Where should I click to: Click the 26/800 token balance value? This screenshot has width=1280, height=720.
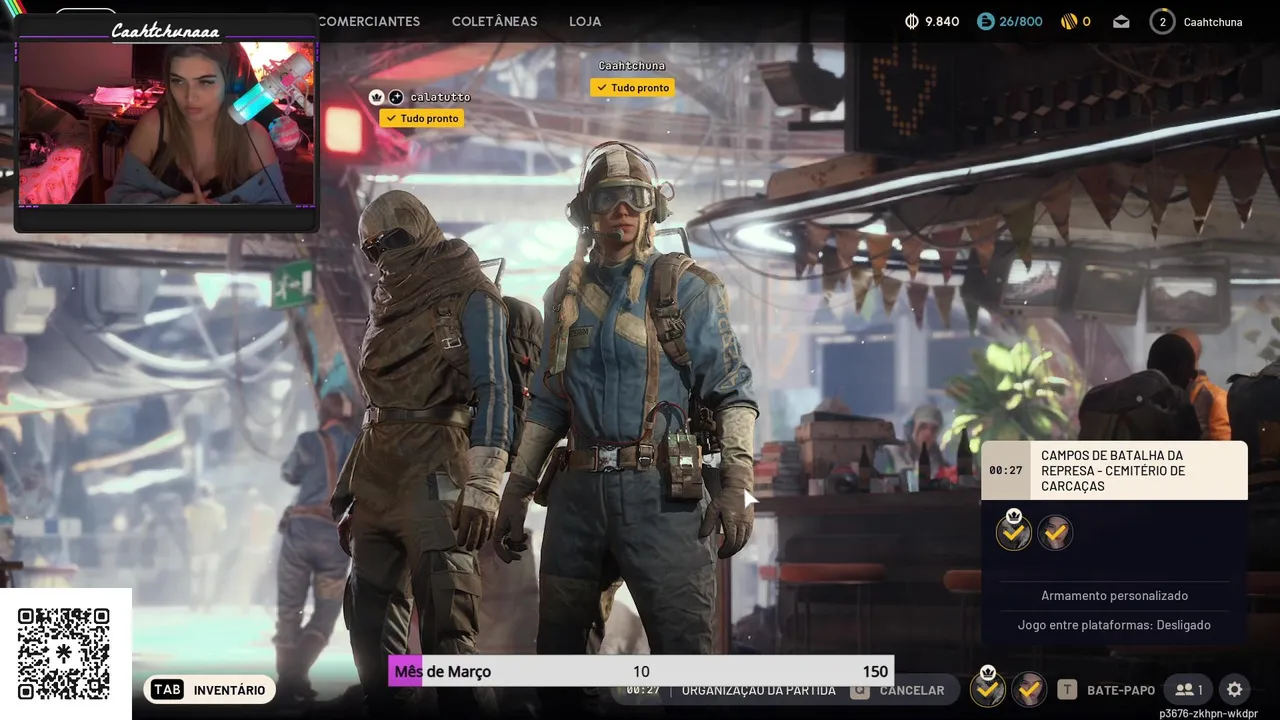1020,21
